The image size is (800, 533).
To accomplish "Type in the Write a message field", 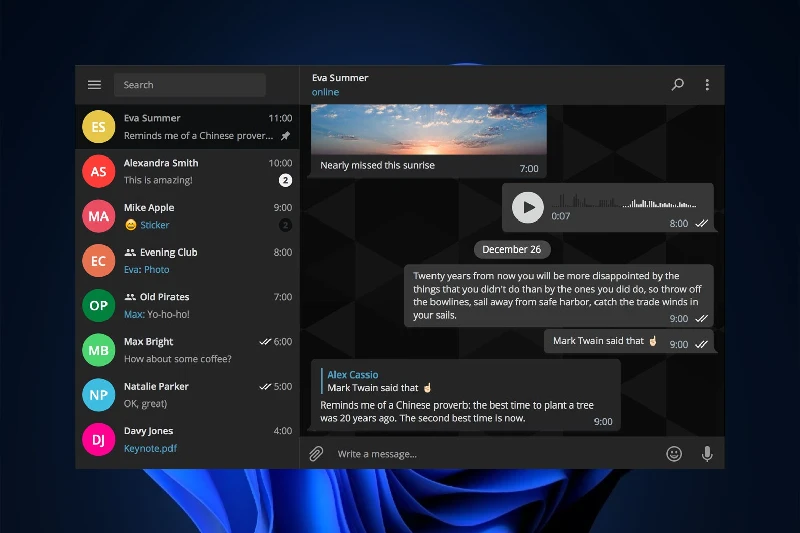I will pos(490,454).
